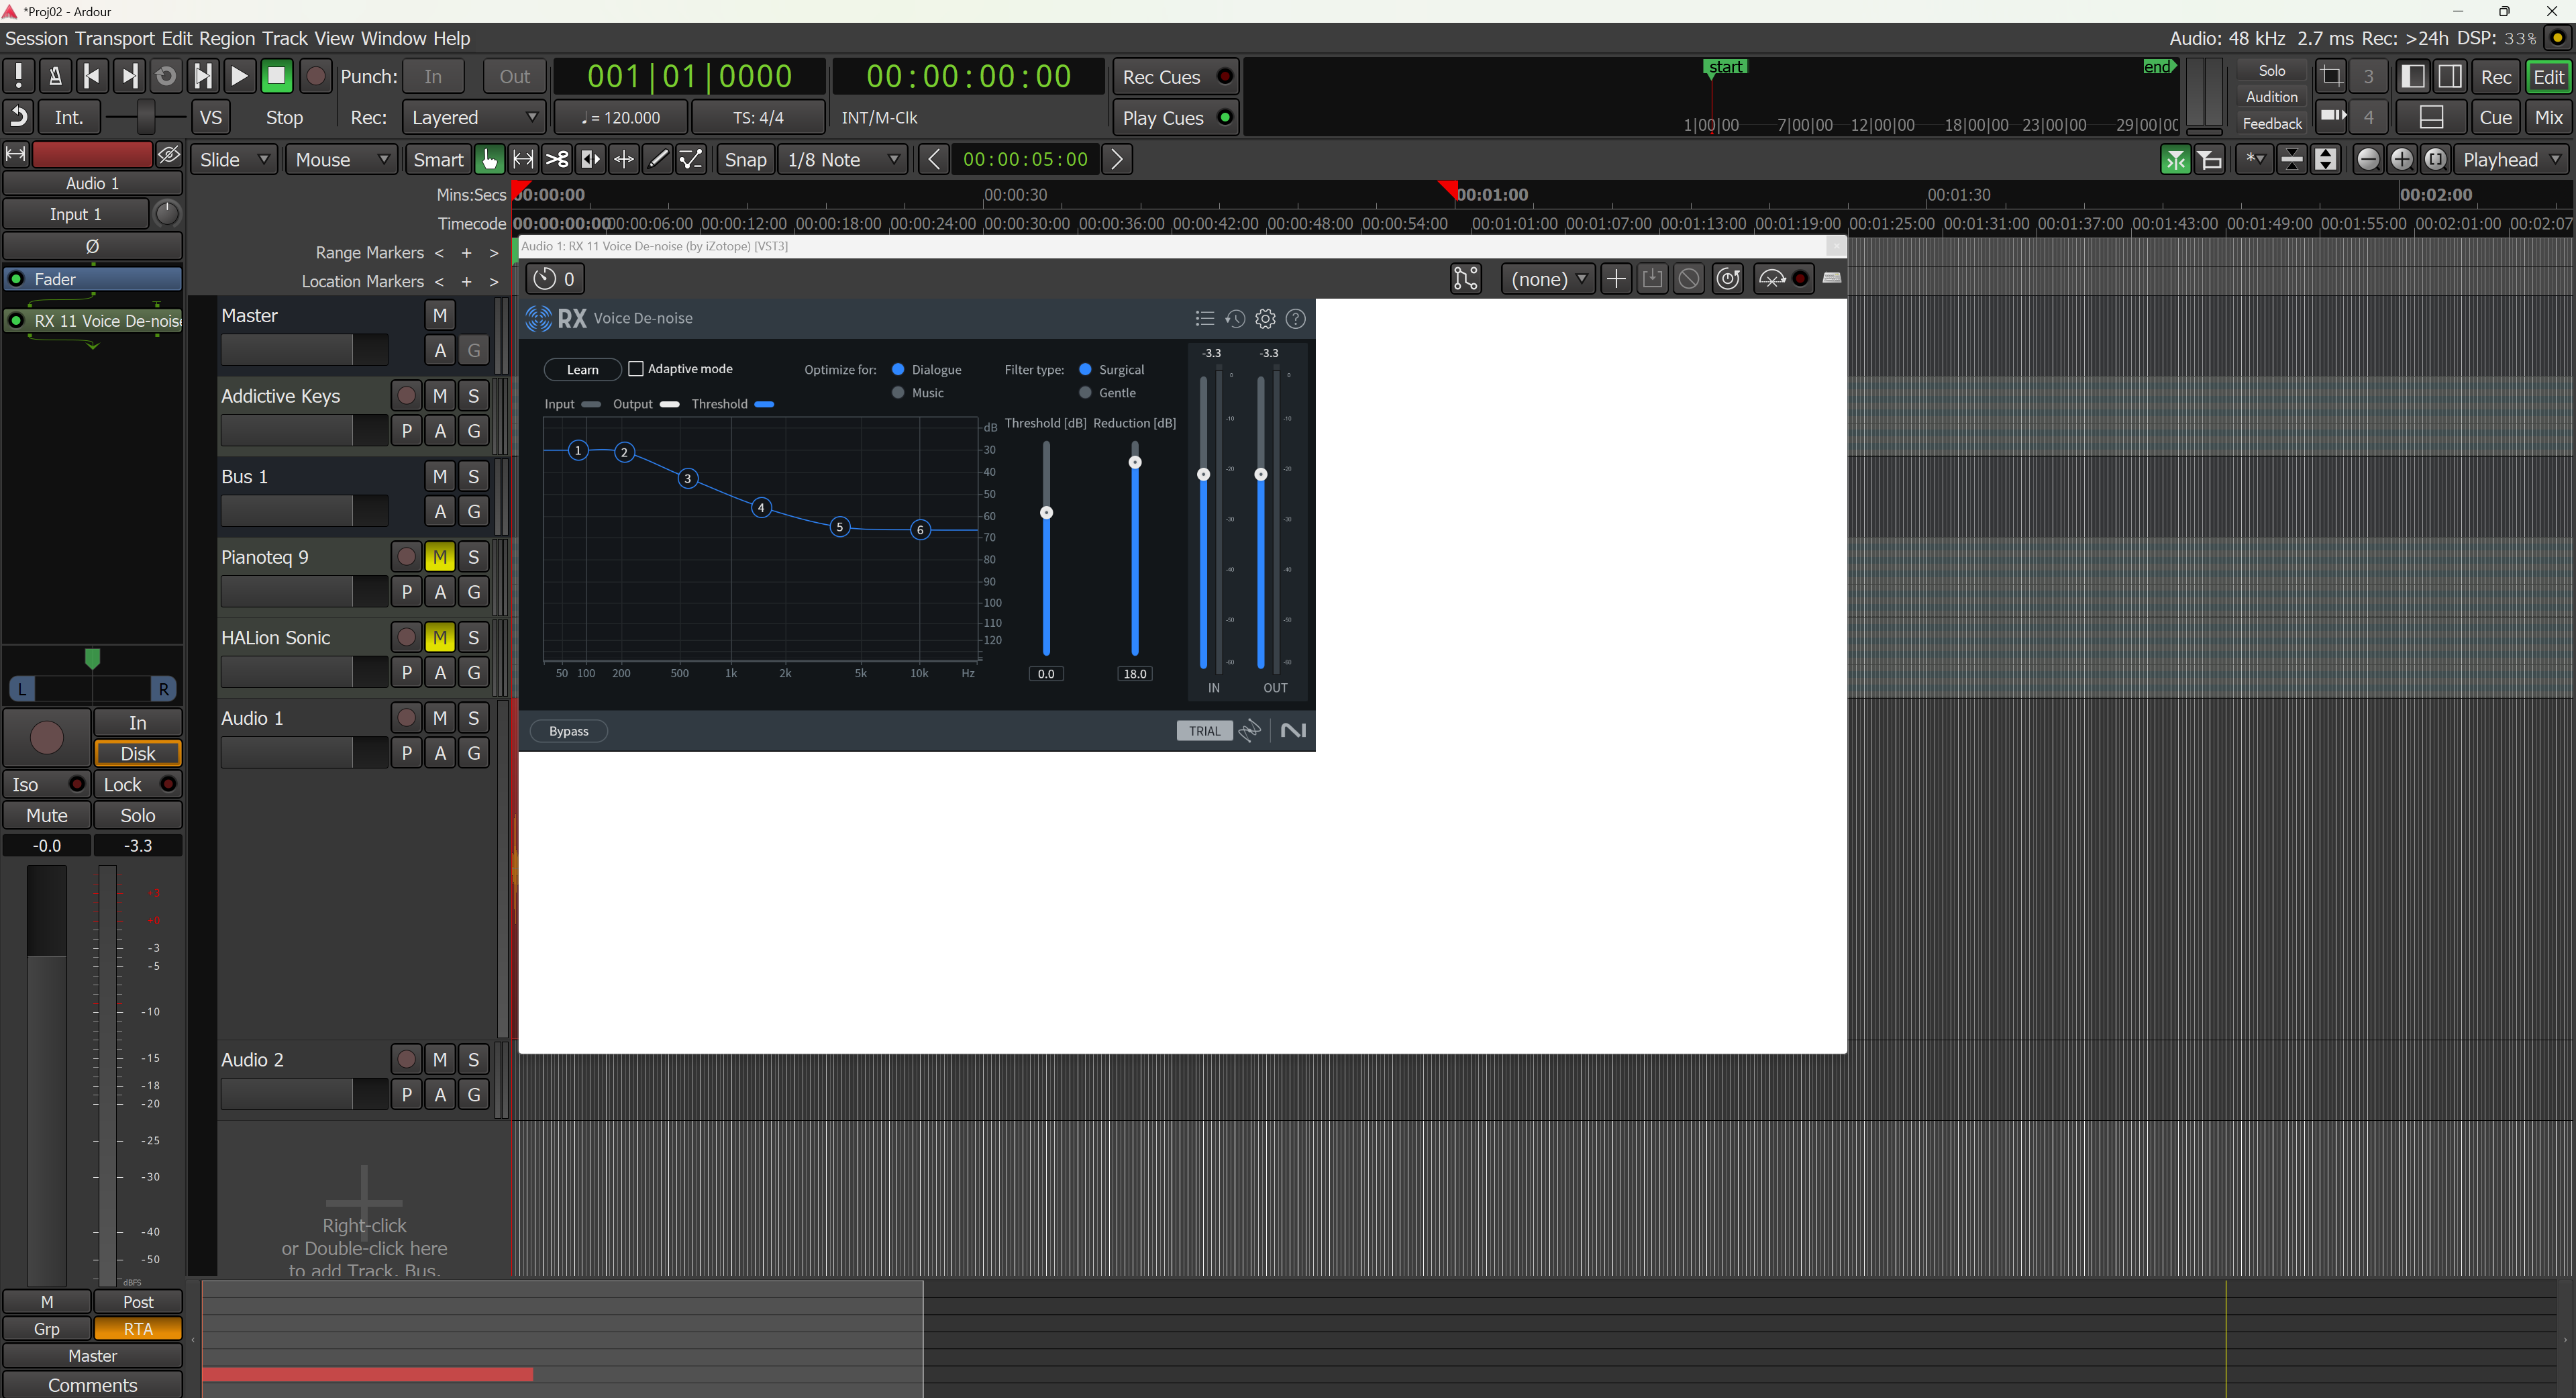Open the RX preset list icon
This screenshot has height=1398, width=2576.
1204,319
